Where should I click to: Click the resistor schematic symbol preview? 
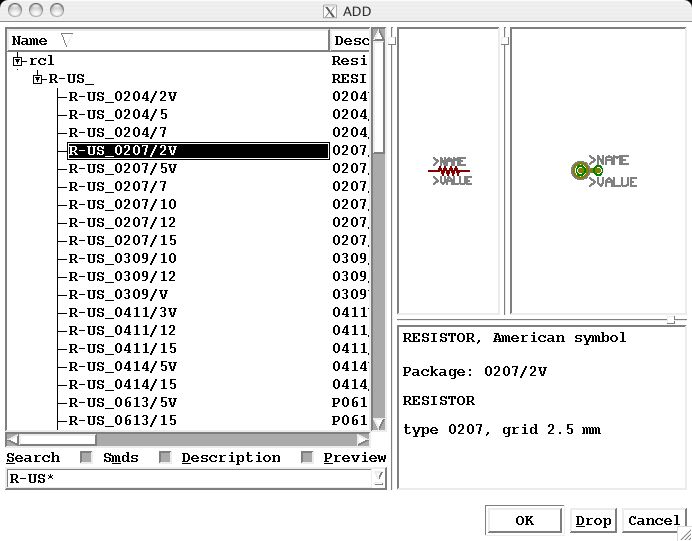pyautogui.click(x=450, y=171)
